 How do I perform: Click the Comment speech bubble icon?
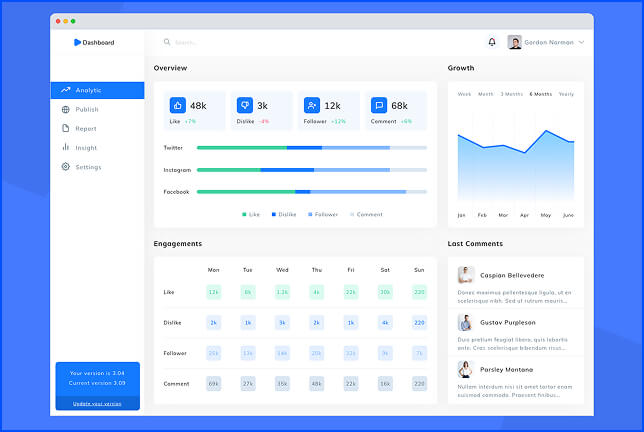(x=379, y=105)
